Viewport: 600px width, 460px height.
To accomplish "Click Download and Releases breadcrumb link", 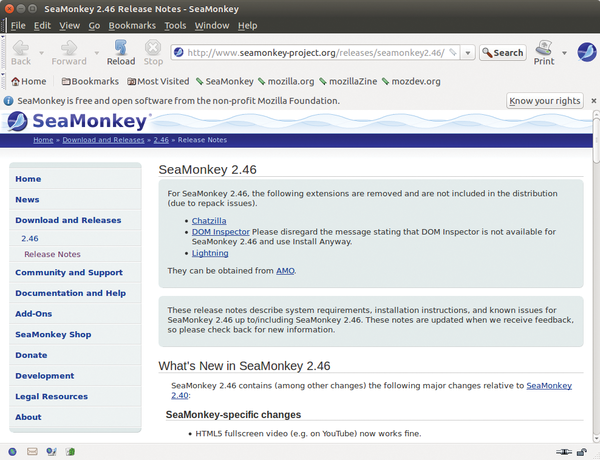I will coord(103,140).
